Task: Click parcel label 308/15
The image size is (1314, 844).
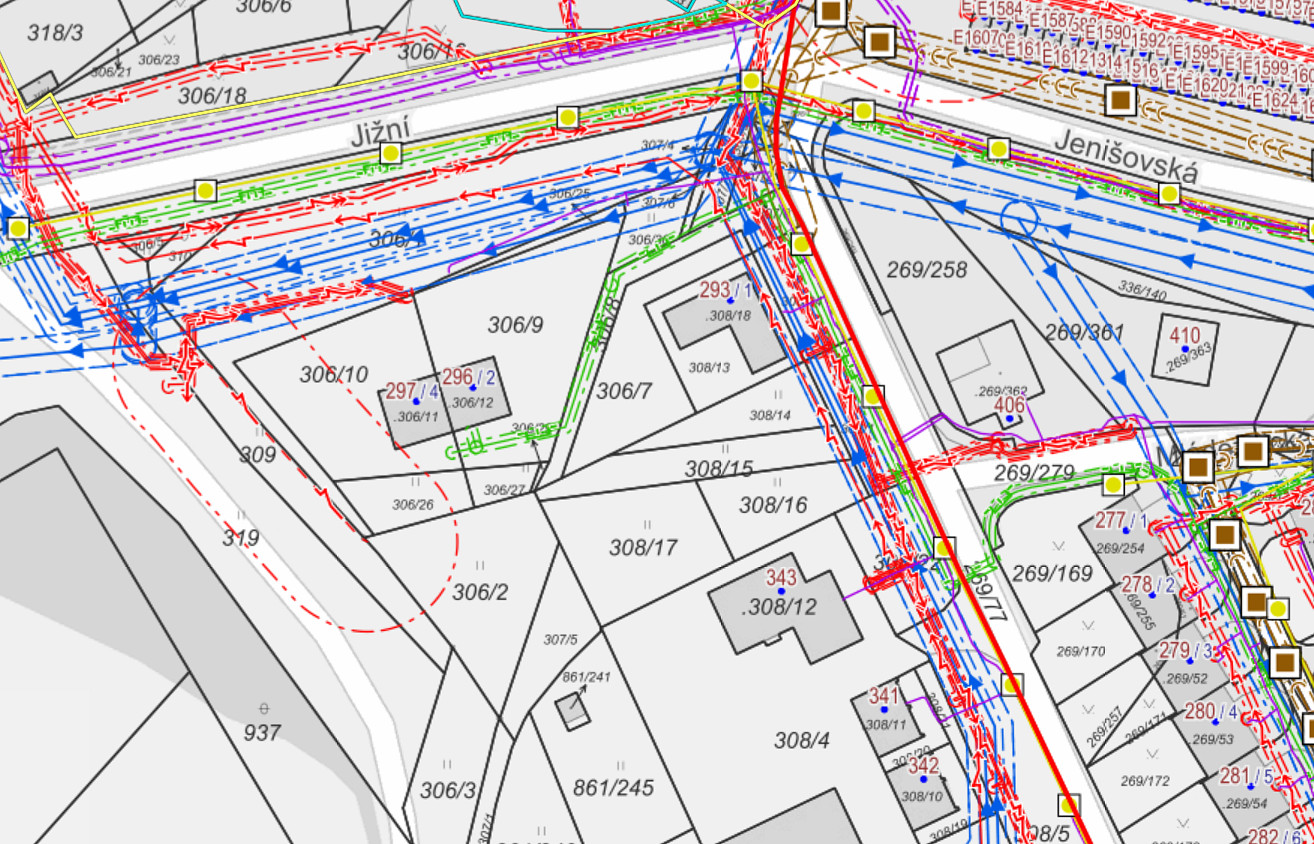Action: coord(719,468)
